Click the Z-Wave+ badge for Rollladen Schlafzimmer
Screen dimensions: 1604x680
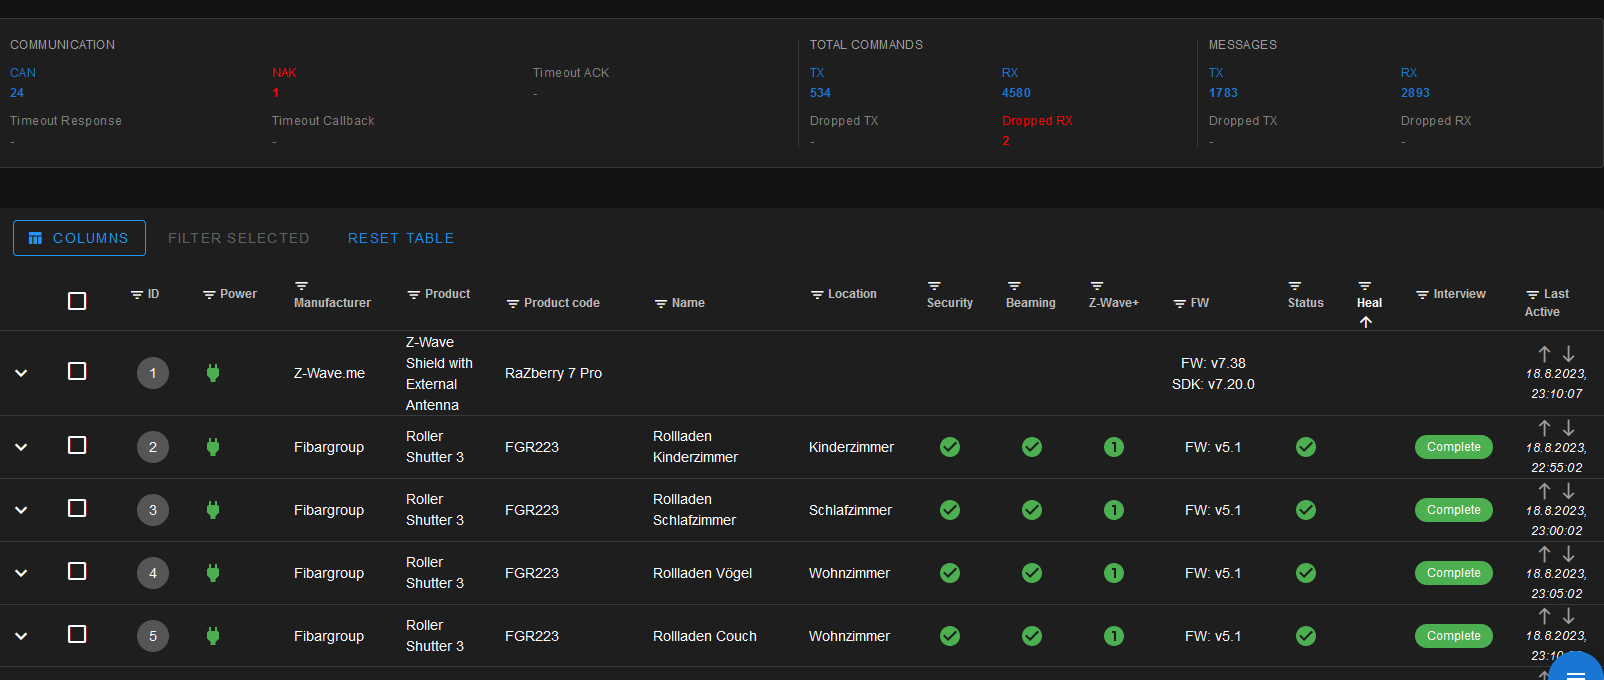point(1113,510)
